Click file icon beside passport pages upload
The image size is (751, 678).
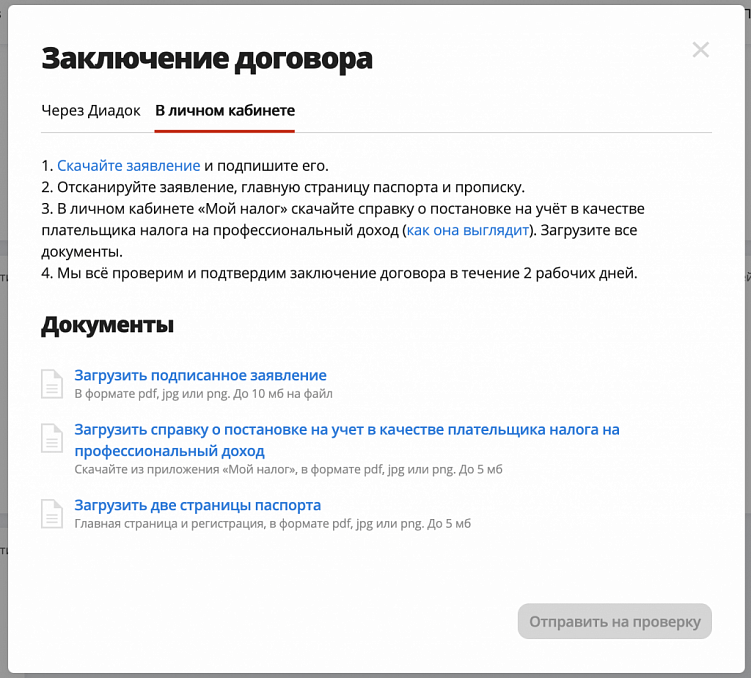pyautogui.click(x=52, y=514)
